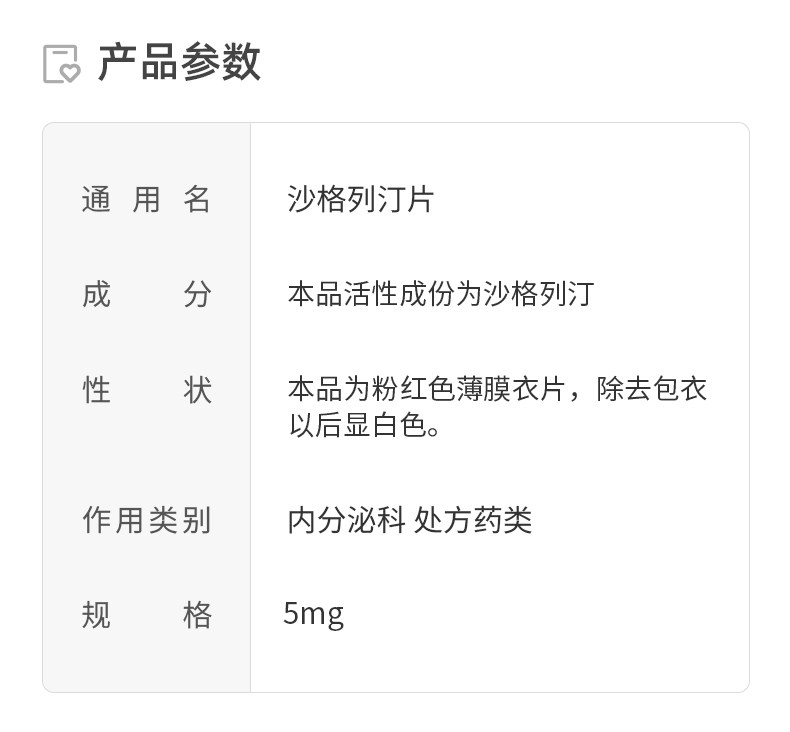Click the 5mg specification value
Image resolution: width=790 pixels, height=732 pixels.
pyautogui.click(x=313, y=613)
